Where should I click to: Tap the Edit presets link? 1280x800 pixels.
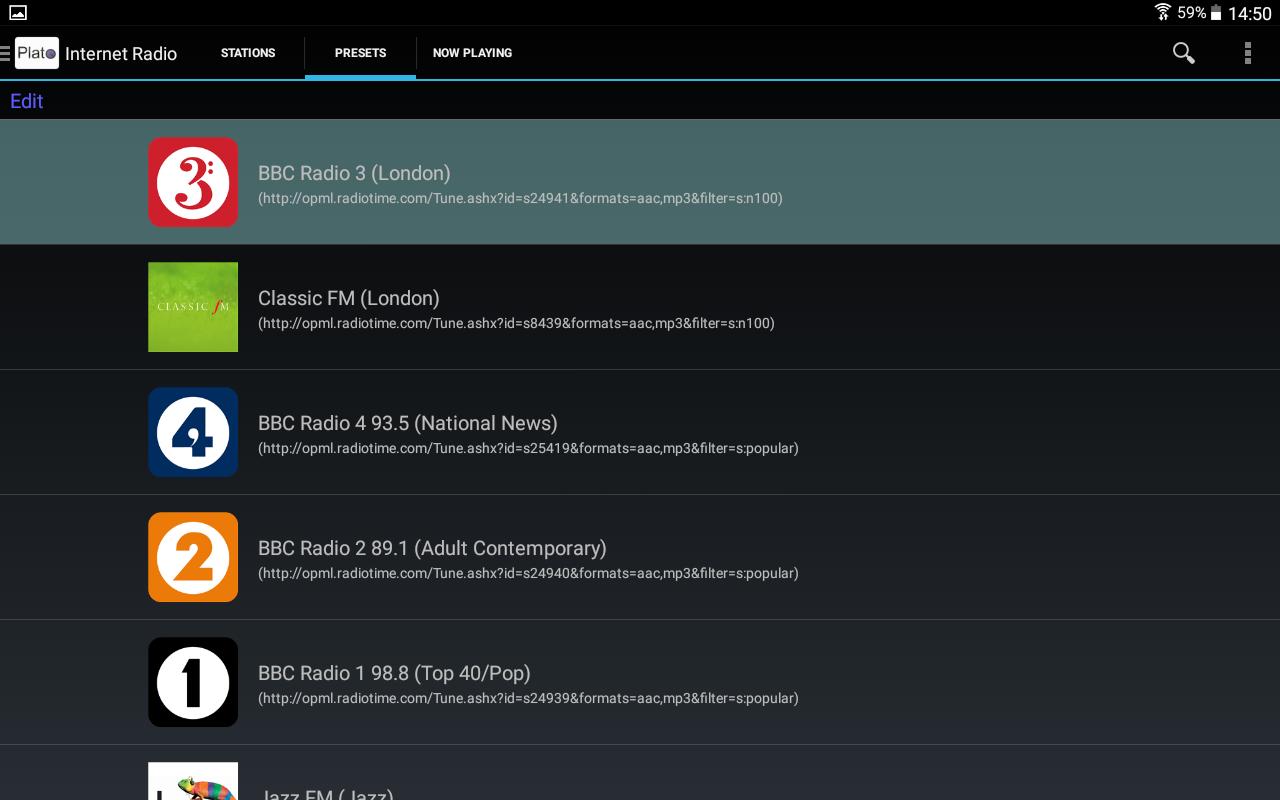tap(27, 101)
